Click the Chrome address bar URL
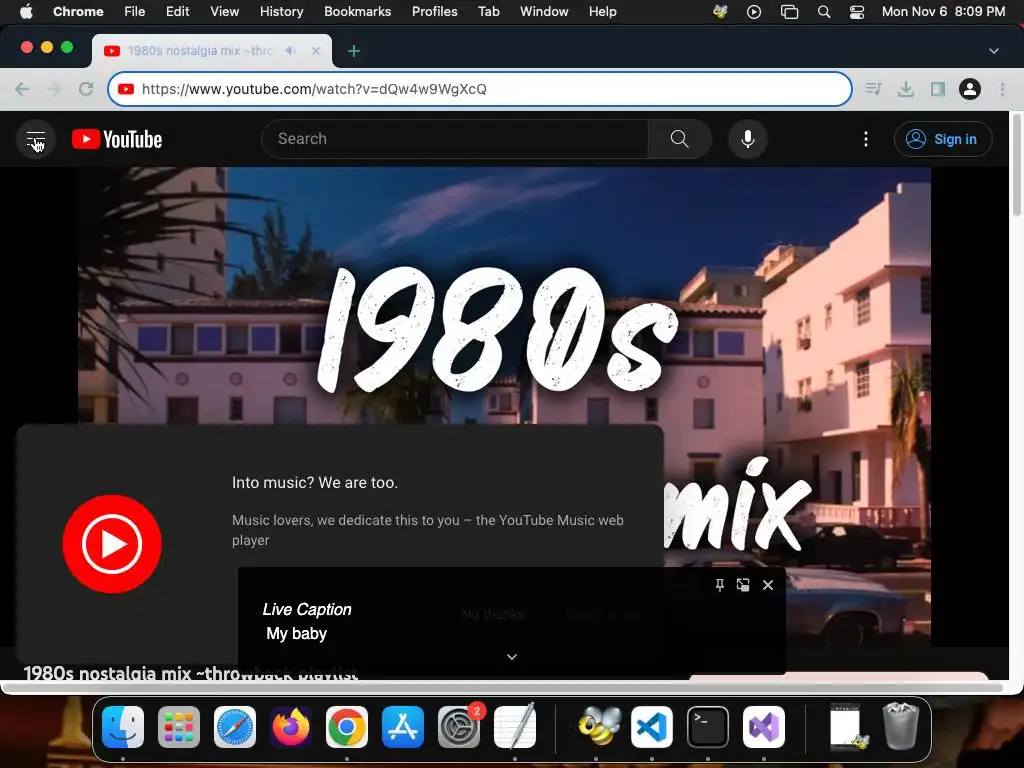 pos(480,89)
